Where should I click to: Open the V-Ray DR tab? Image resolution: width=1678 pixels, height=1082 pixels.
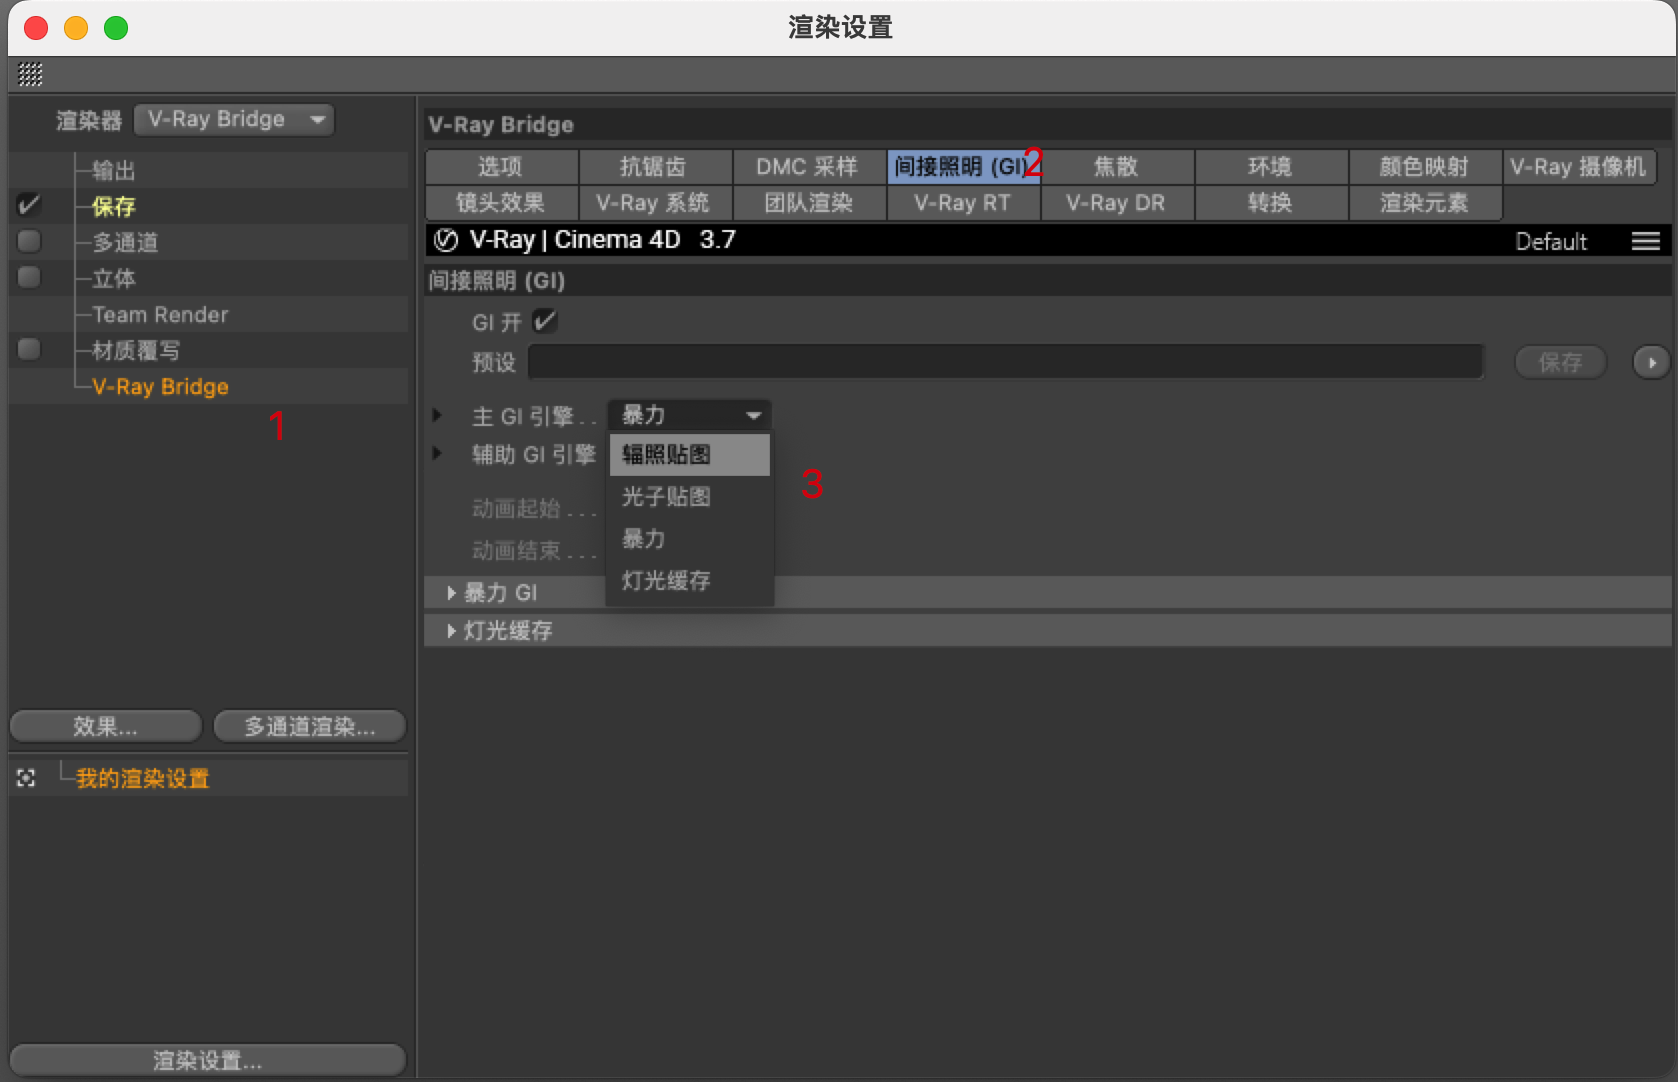tap(1117, 203)
